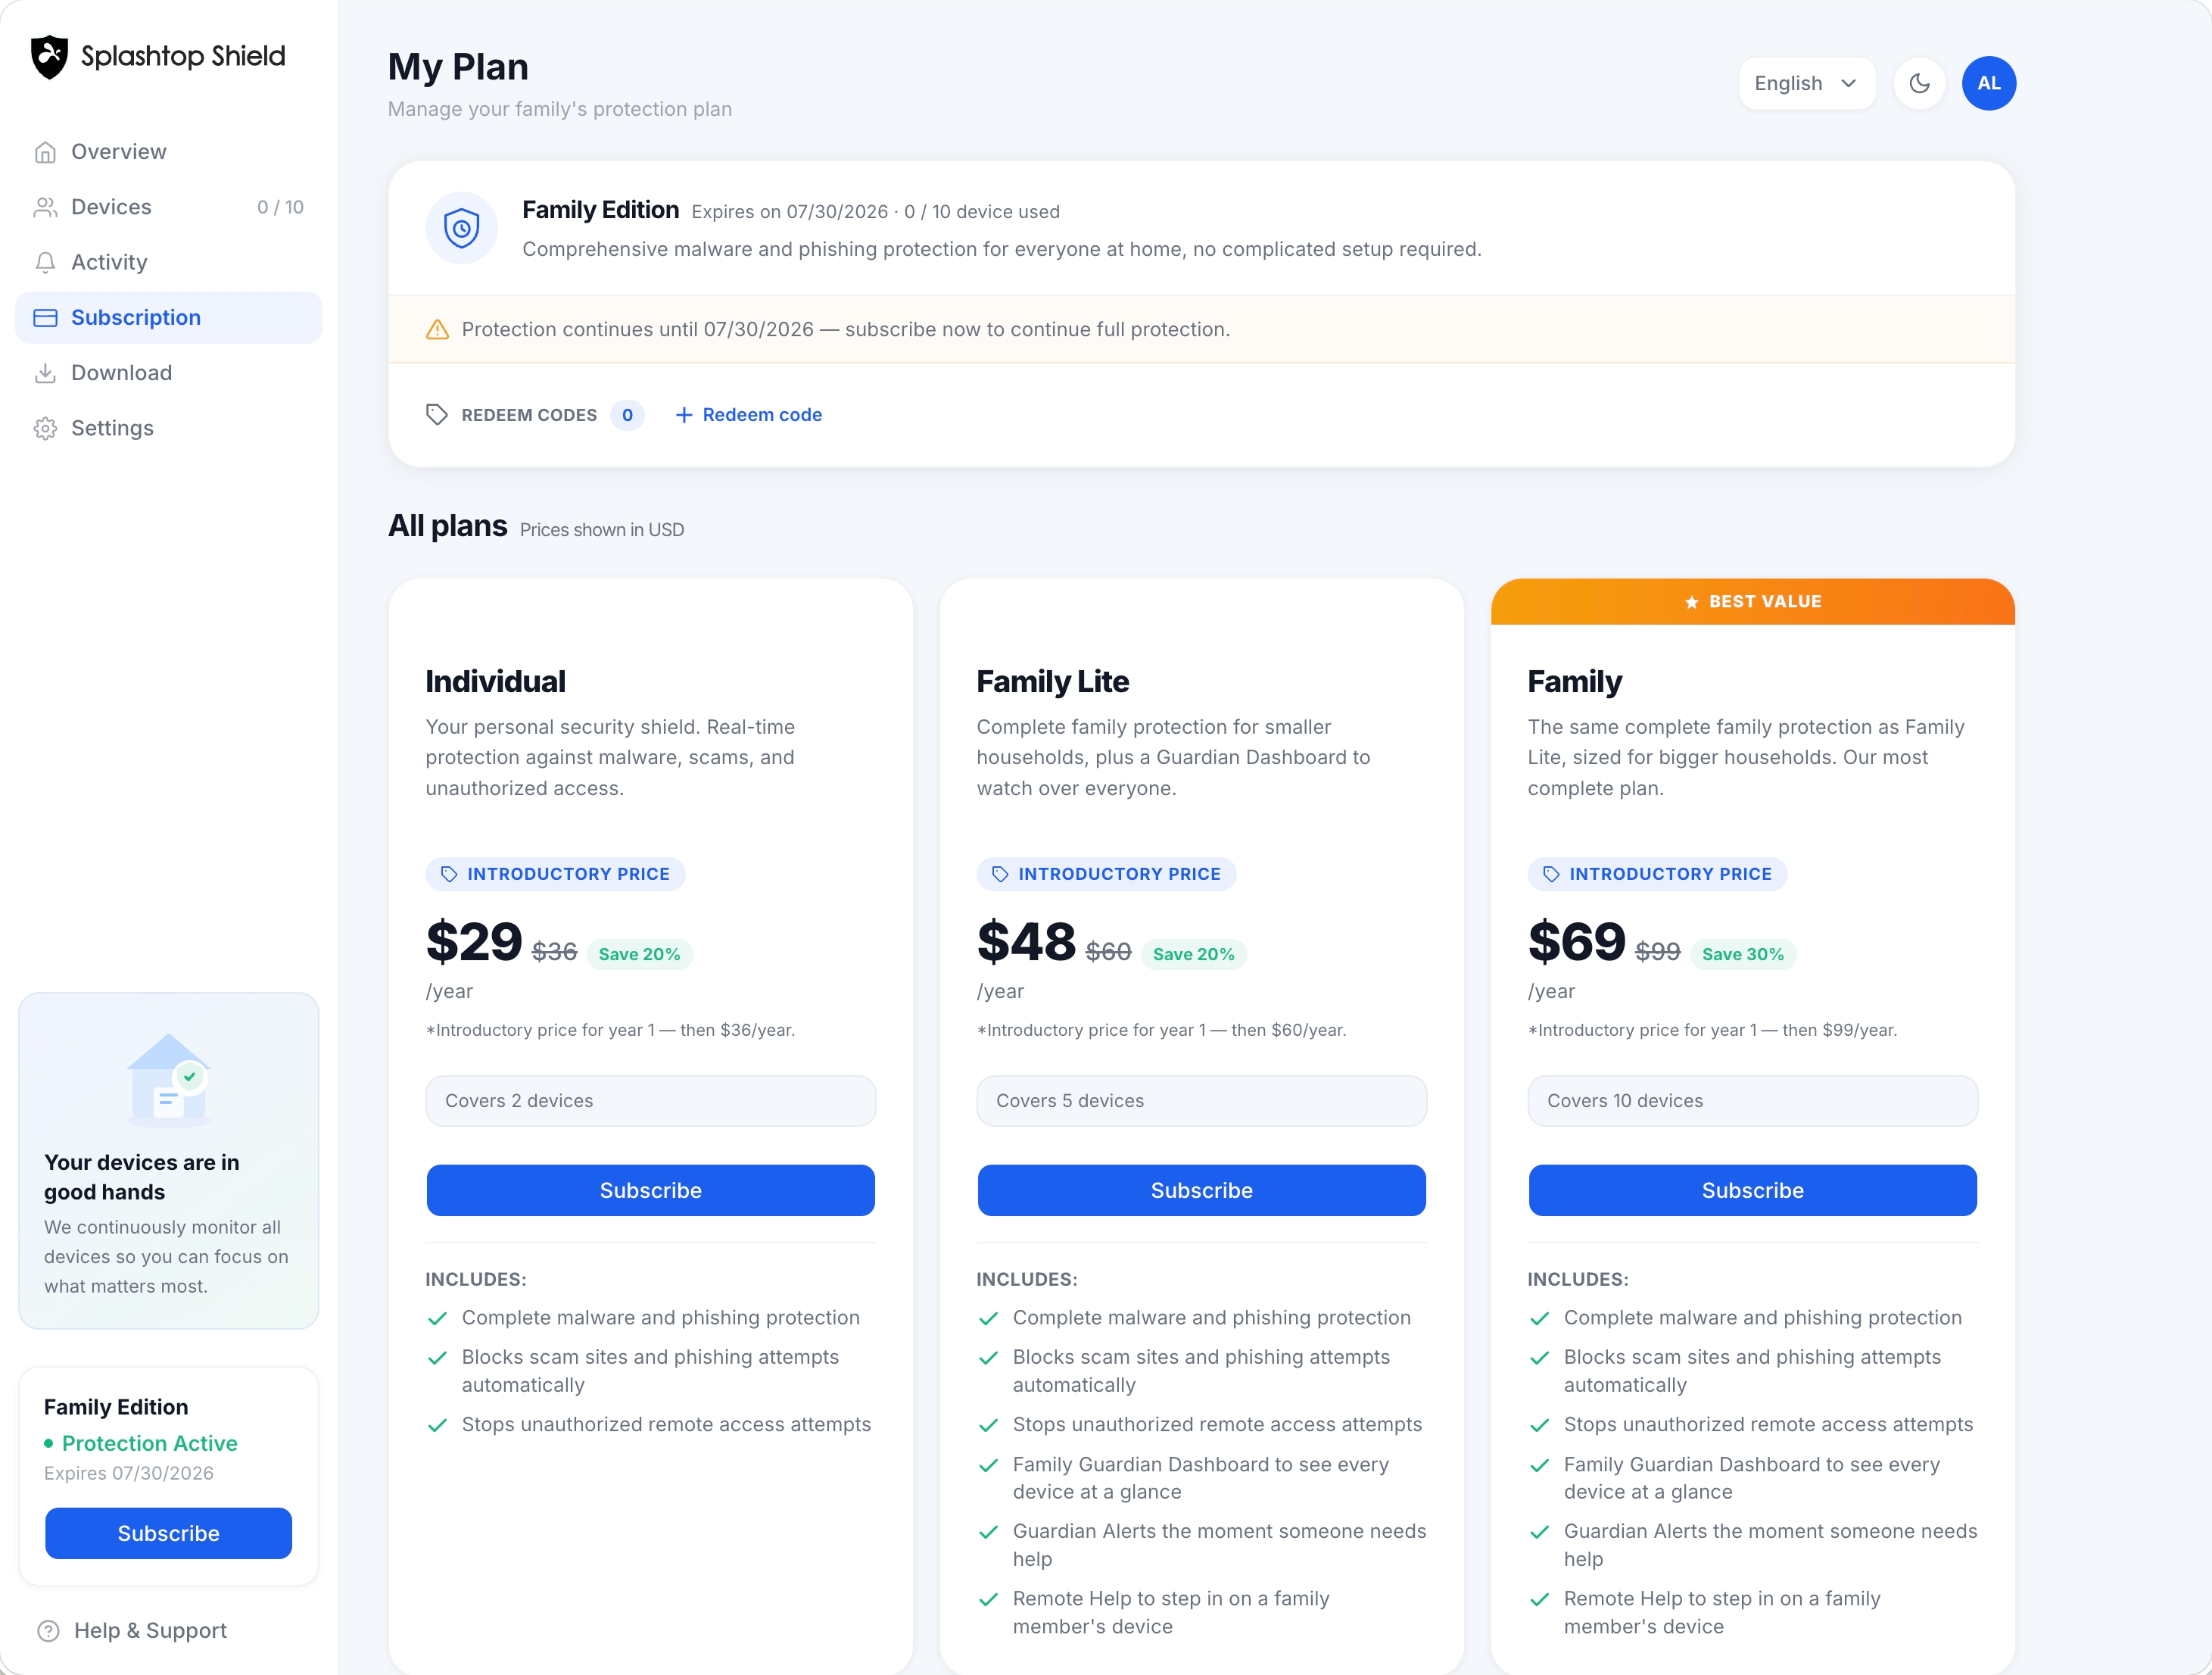Click the Individual plan introductory price tag icon
This screenshot has width=2212, height=1675.
point(449,874)
